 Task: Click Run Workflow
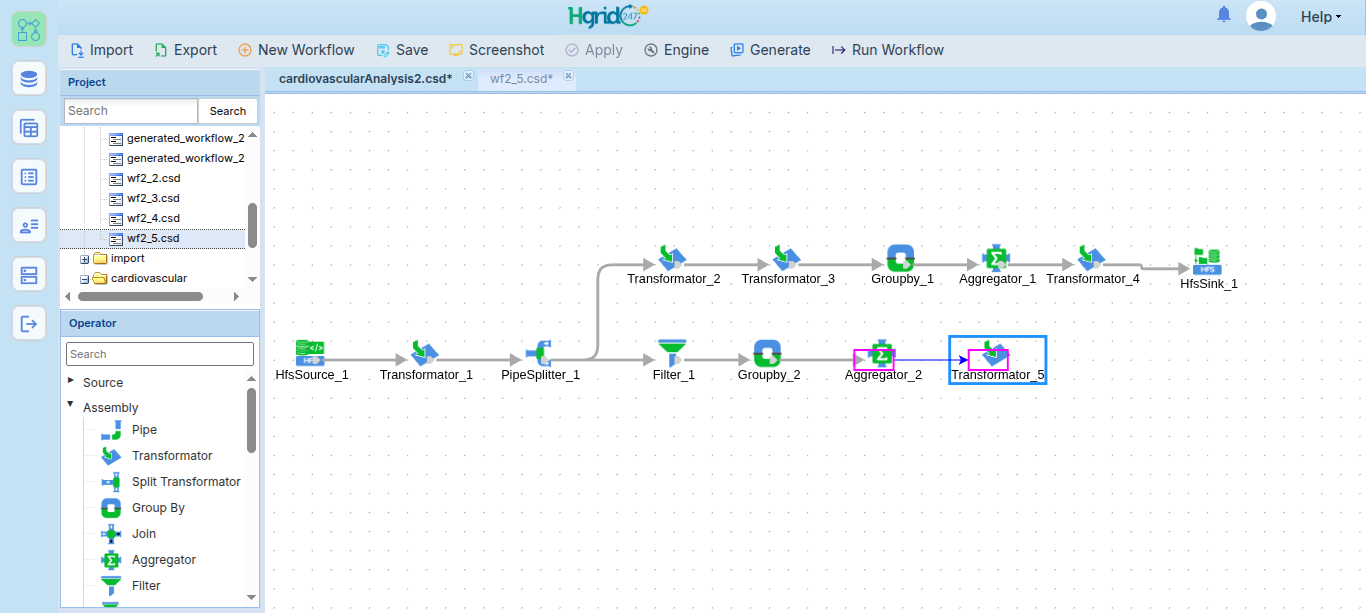coord(887,50)
